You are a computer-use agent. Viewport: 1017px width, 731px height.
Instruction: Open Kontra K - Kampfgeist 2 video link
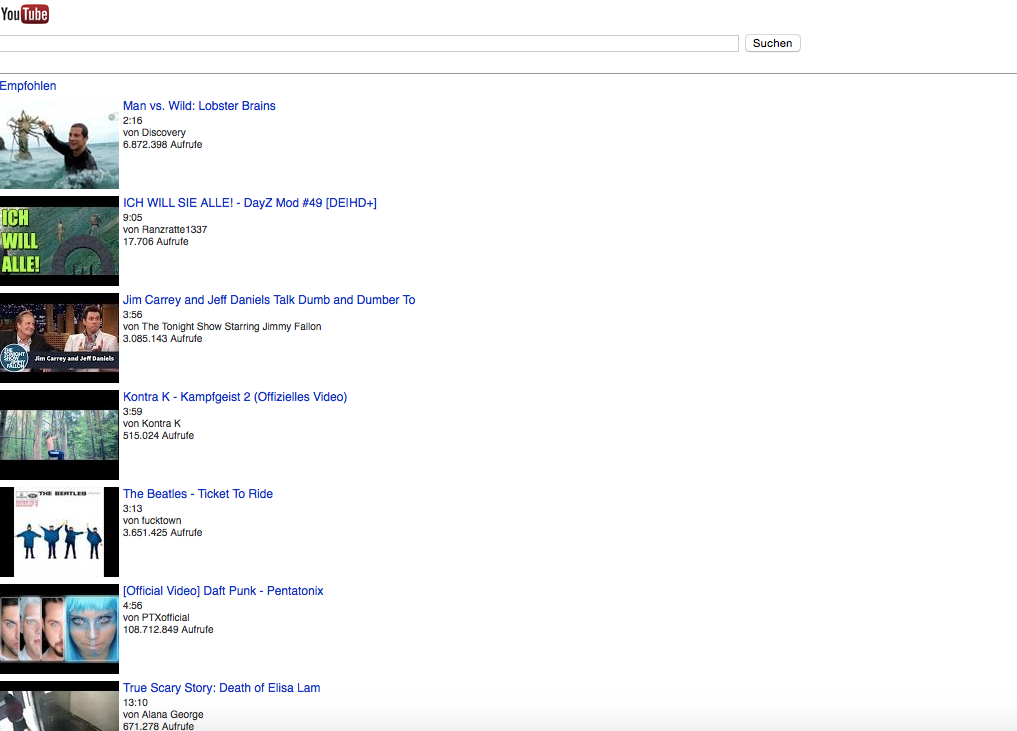[235, 397]
